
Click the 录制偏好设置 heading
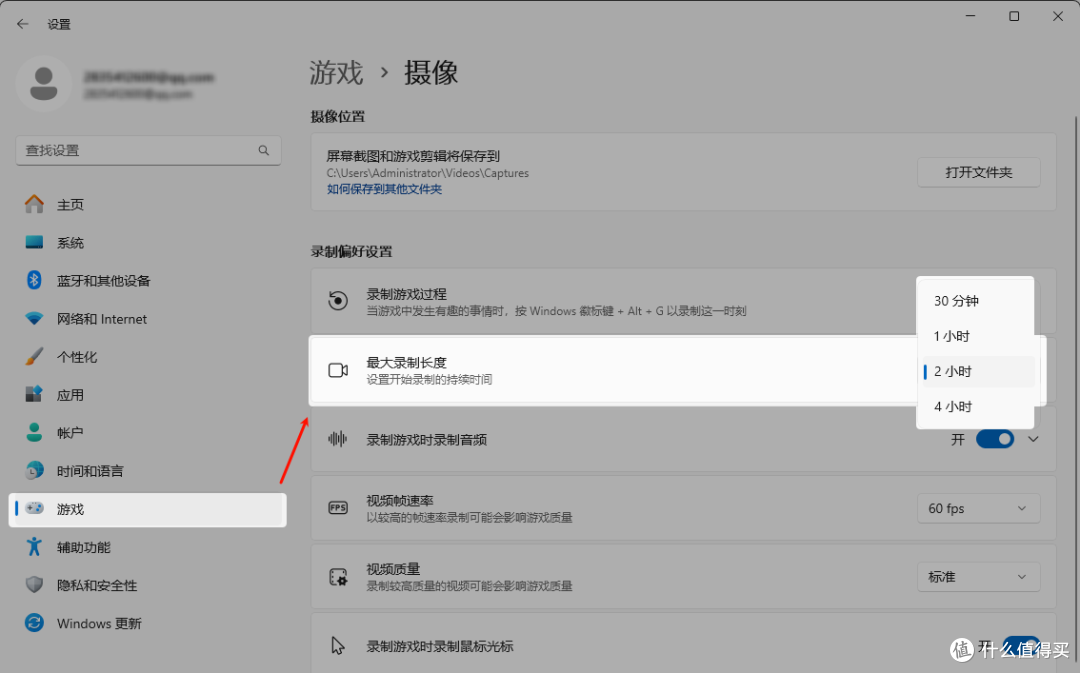point(351,251)
